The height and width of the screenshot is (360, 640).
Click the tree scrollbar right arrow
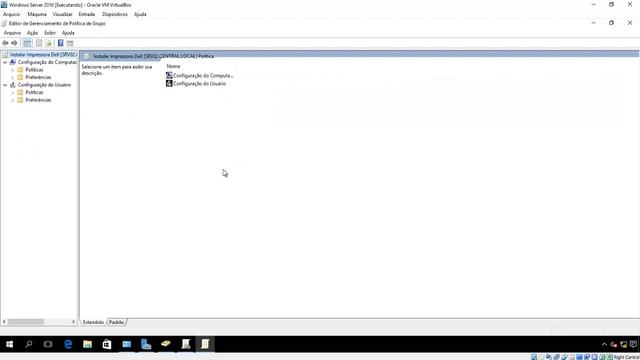click(73, 322)
